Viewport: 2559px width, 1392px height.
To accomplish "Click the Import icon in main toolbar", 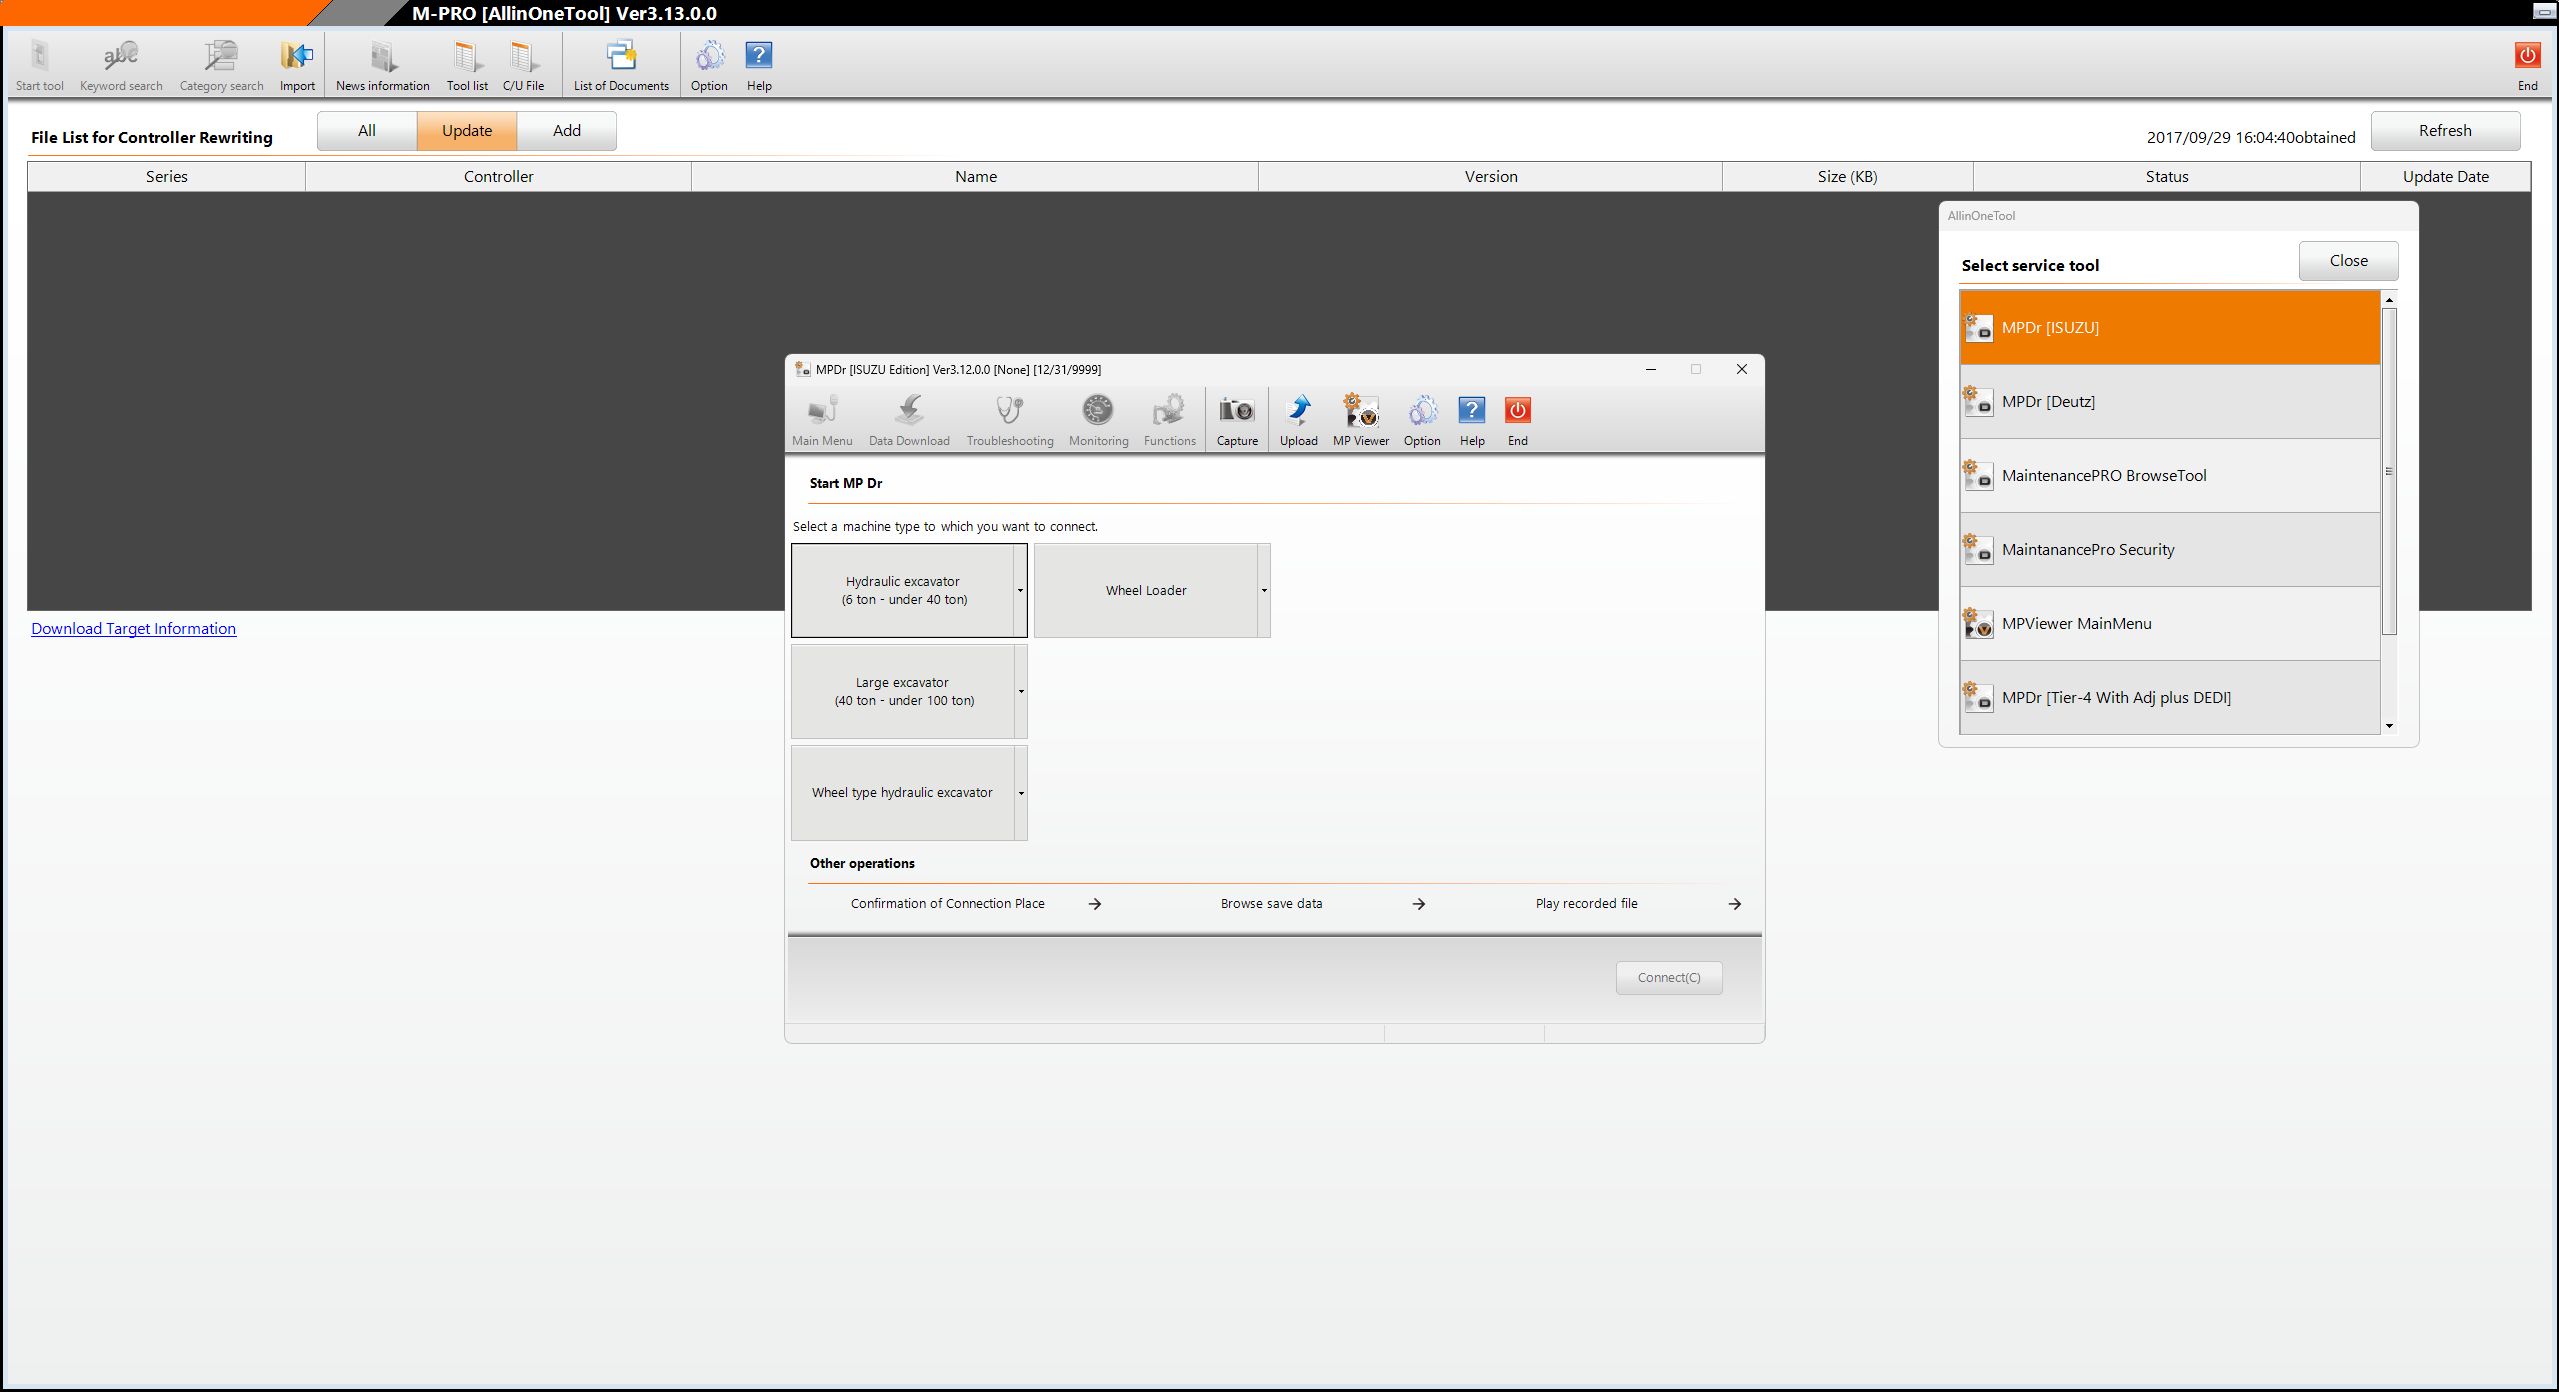I will (297, 57).
